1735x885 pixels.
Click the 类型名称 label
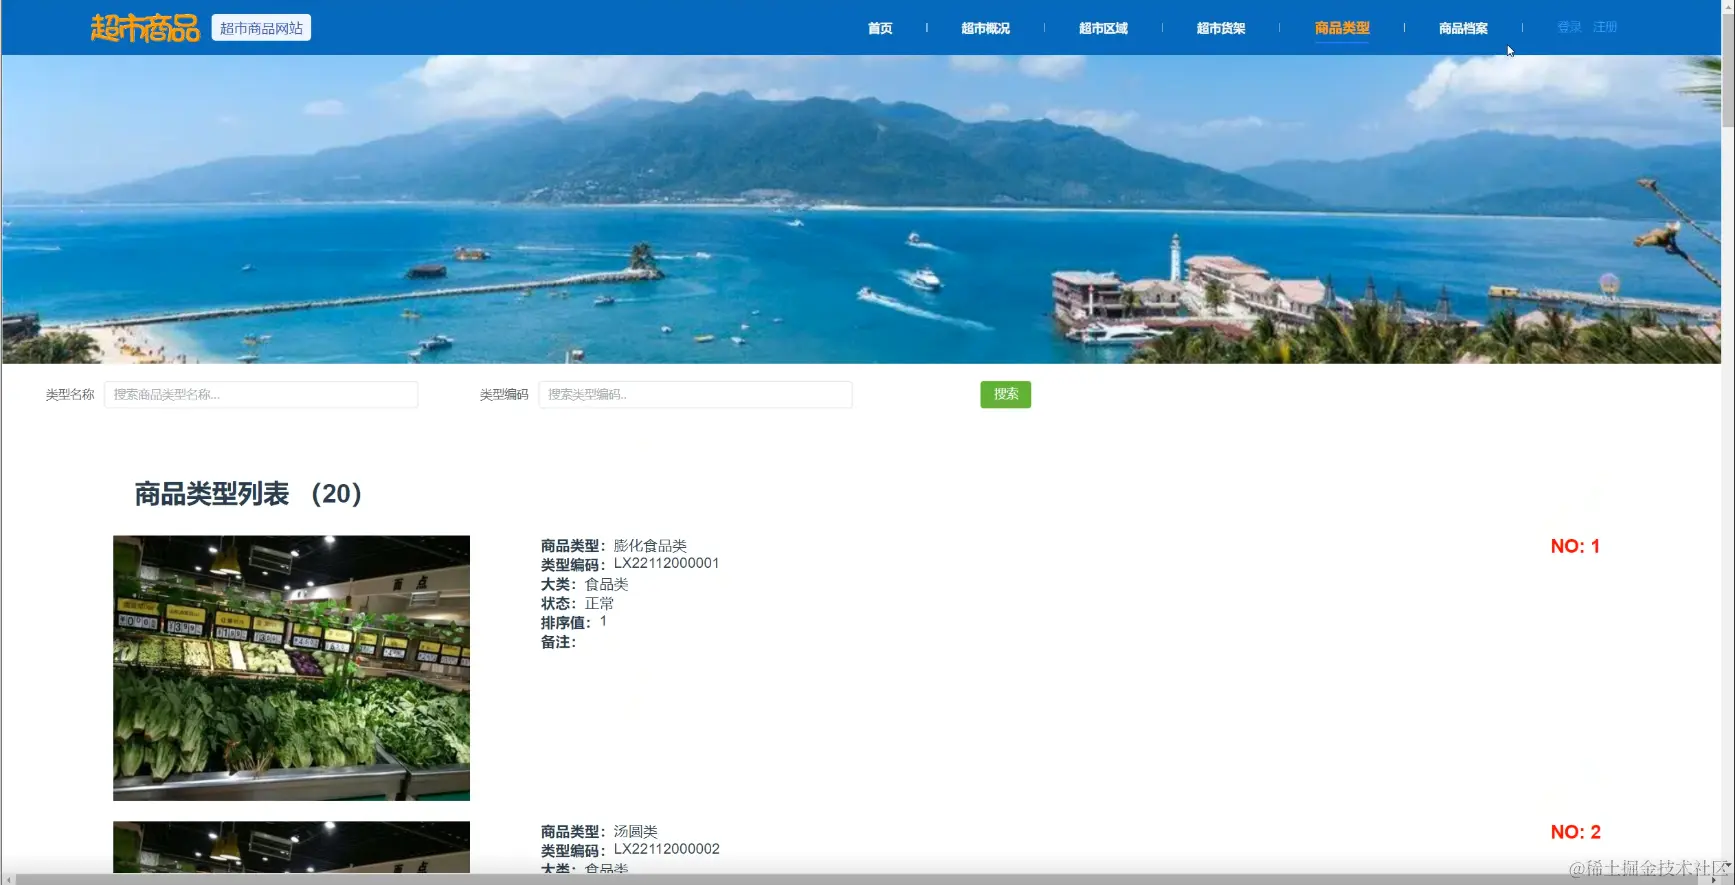pos(70,395)
